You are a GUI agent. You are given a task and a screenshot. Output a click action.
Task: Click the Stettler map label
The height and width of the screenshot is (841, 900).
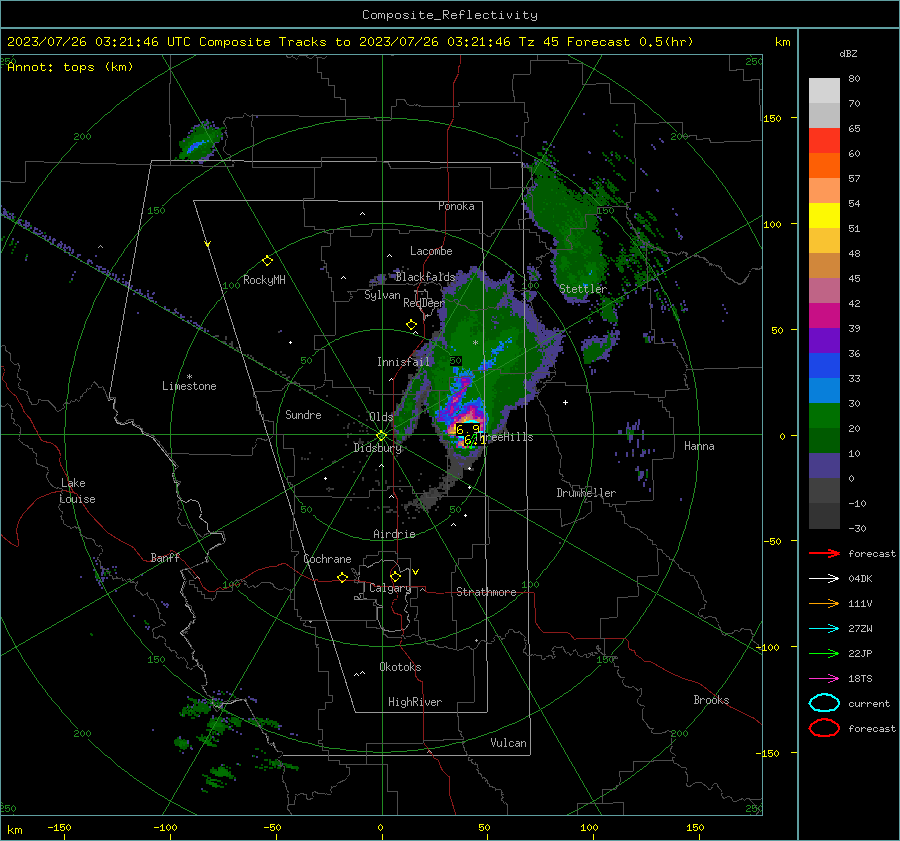tap(583, 289)
